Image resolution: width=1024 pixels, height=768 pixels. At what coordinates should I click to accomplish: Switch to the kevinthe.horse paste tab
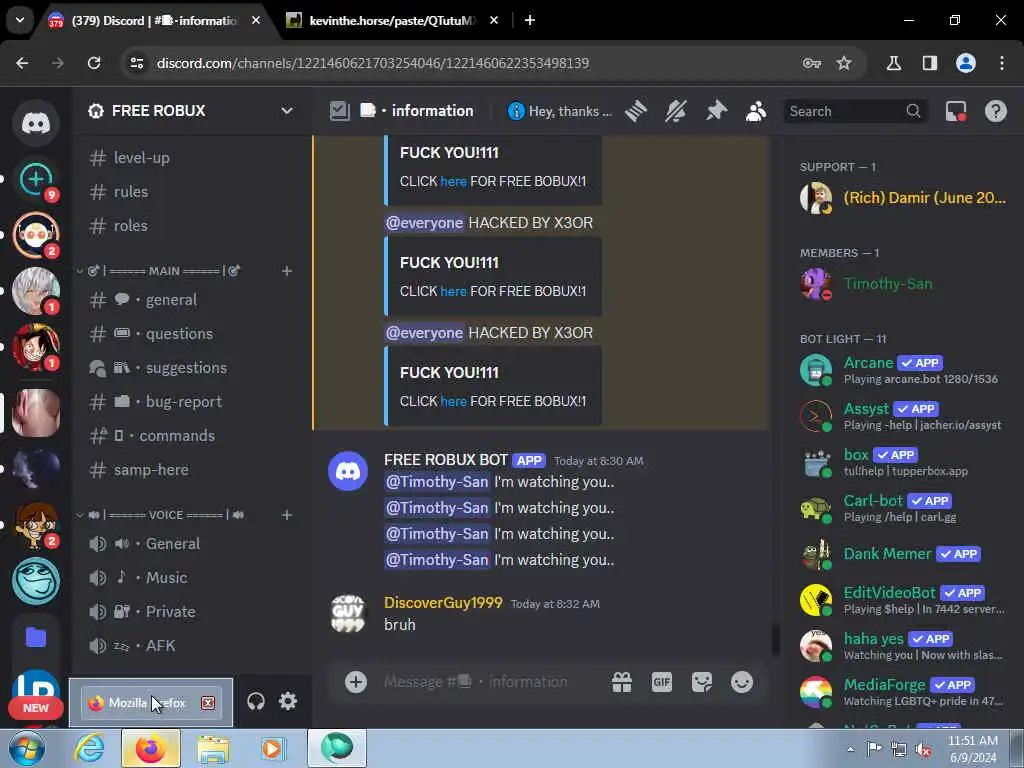[x=391, y=21]
